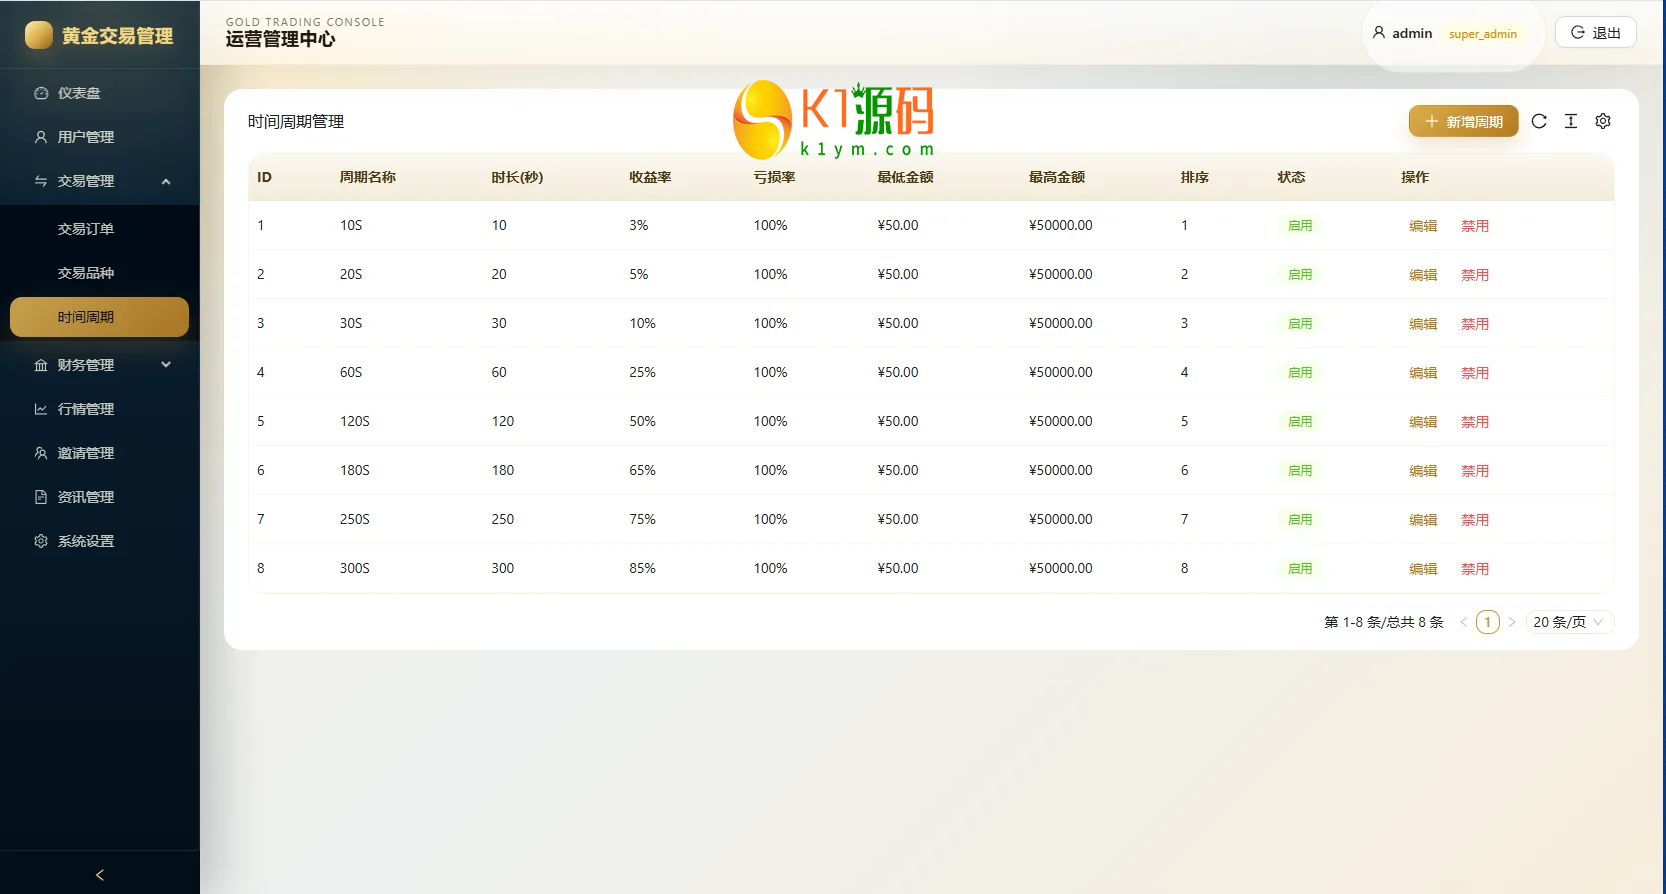
Task: Open 邀请管理 menu item
Action: click(100, 453)
